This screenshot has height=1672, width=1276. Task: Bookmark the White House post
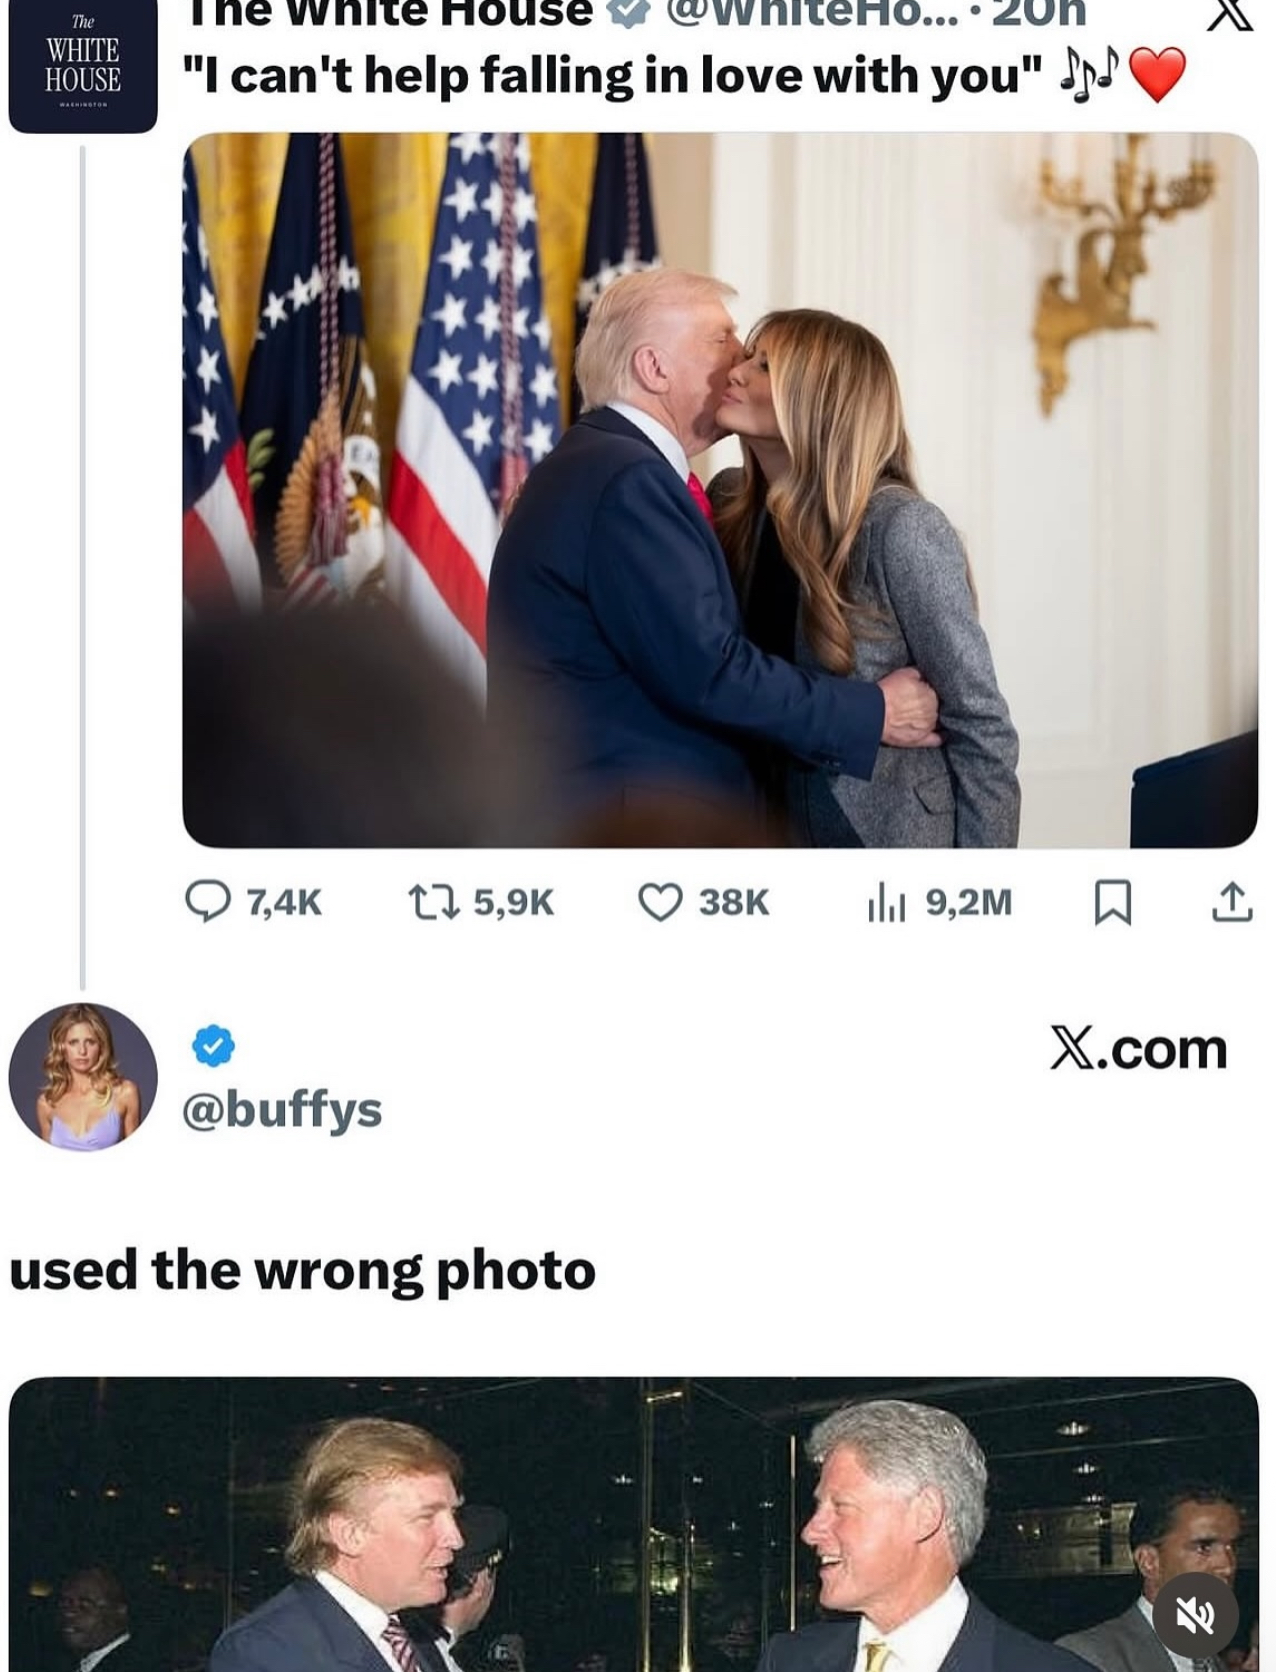1113,901
